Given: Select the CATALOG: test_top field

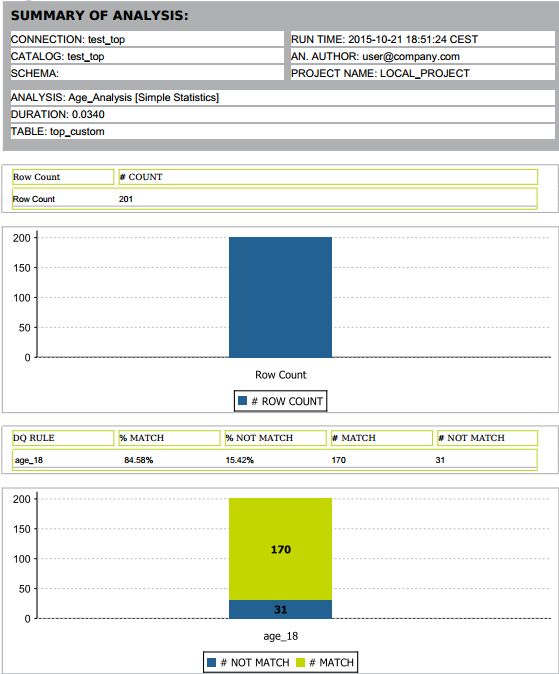Looking at the screenshot, I should 147,56.
